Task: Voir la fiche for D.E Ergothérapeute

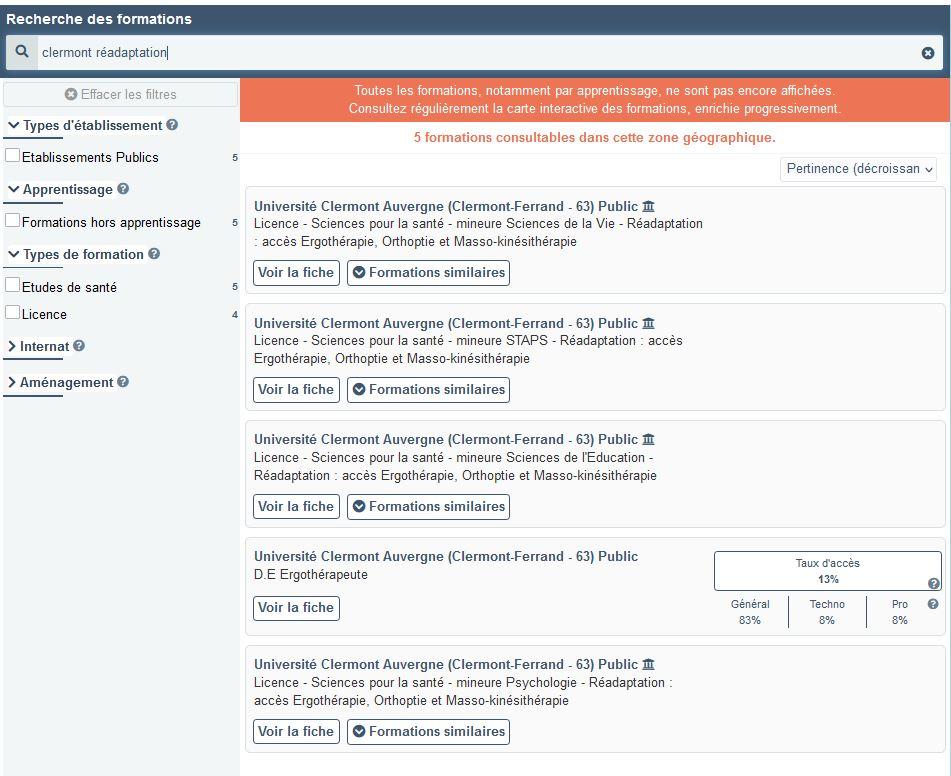Action: click(296, 608)
